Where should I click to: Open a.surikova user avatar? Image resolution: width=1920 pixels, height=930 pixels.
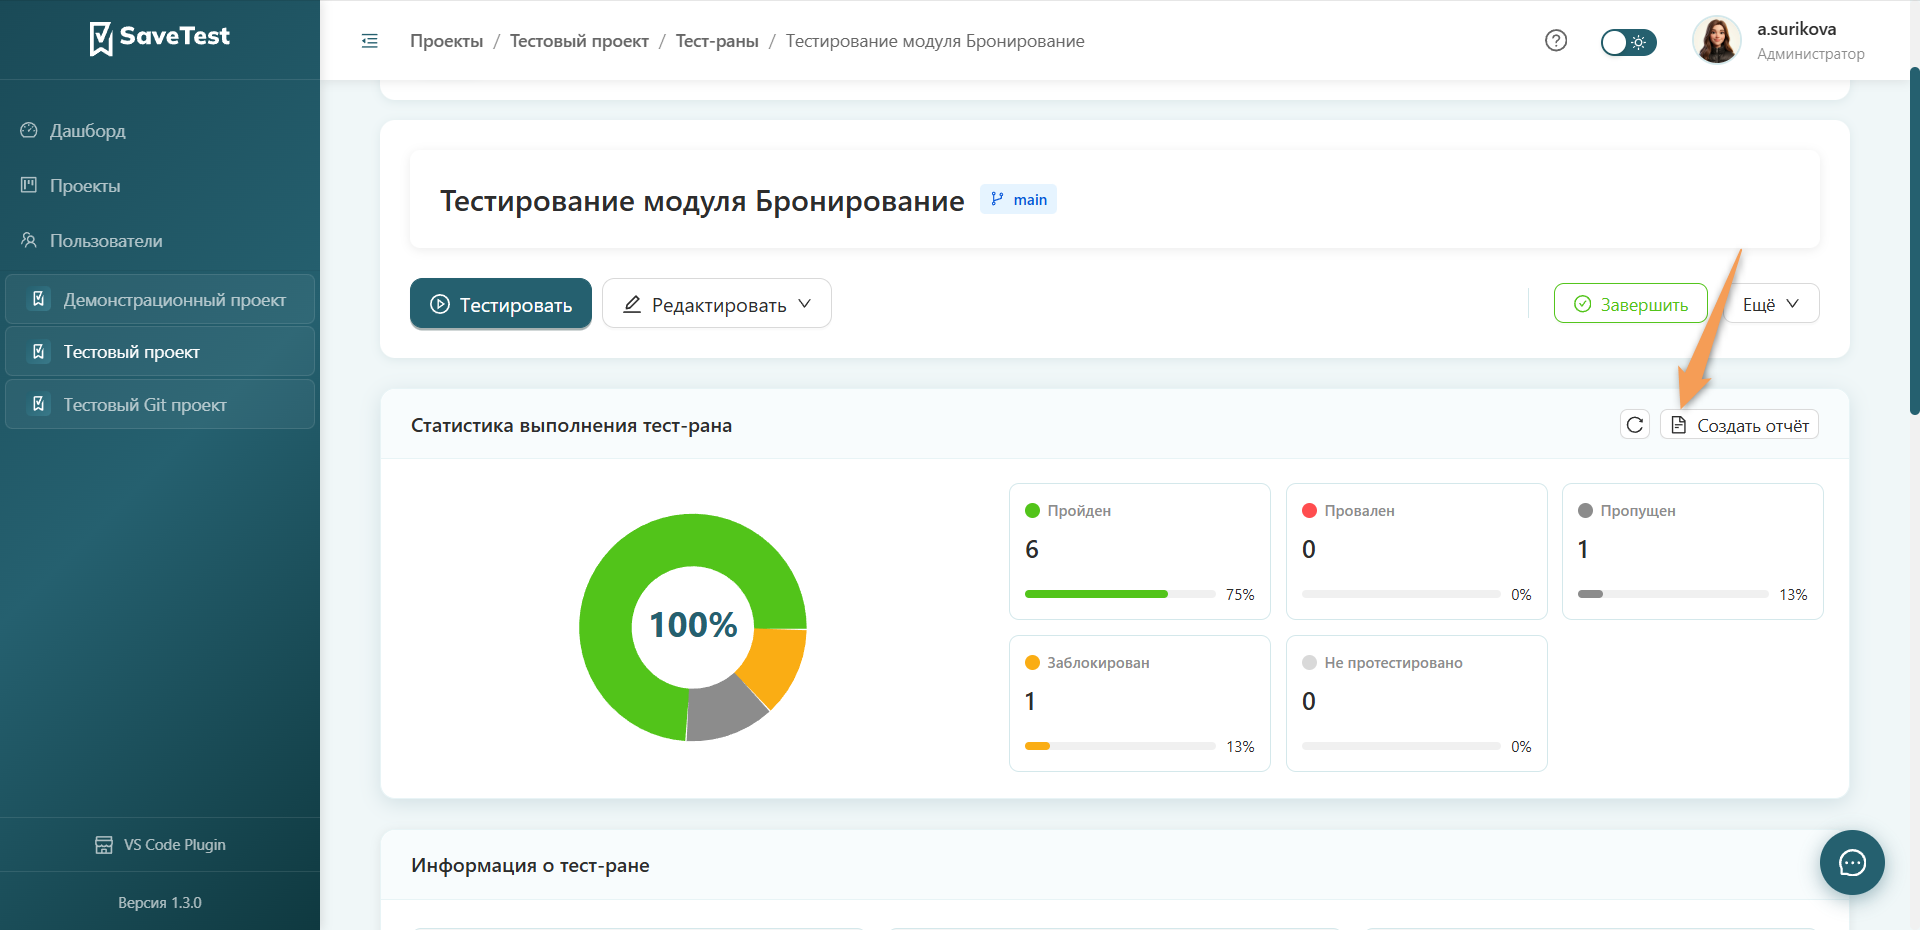point(1717,40)
